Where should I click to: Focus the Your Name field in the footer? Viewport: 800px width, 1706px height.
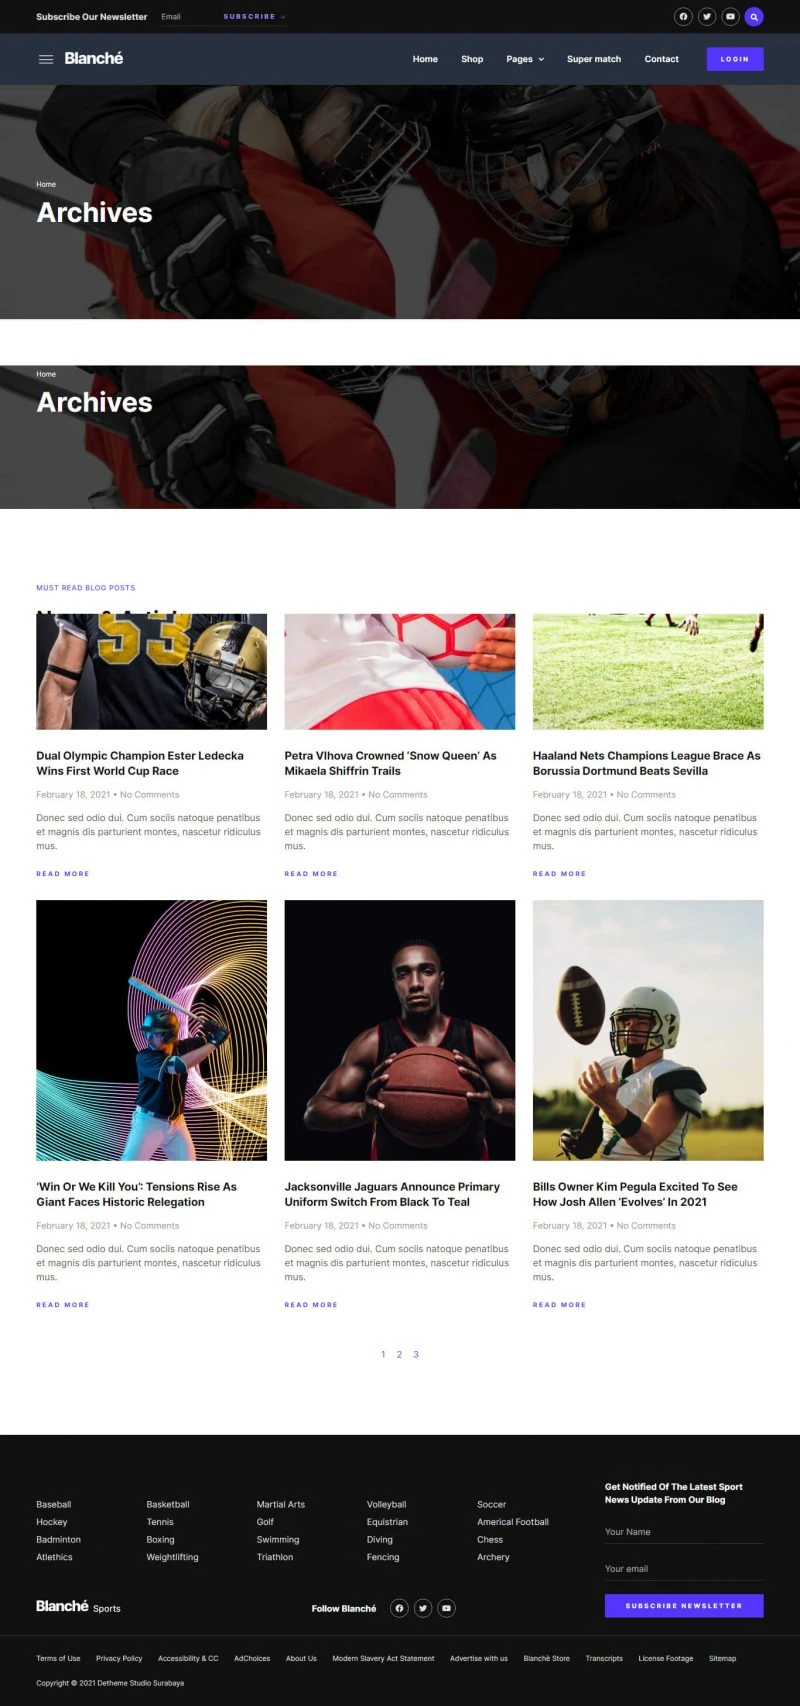[684, 1532]
